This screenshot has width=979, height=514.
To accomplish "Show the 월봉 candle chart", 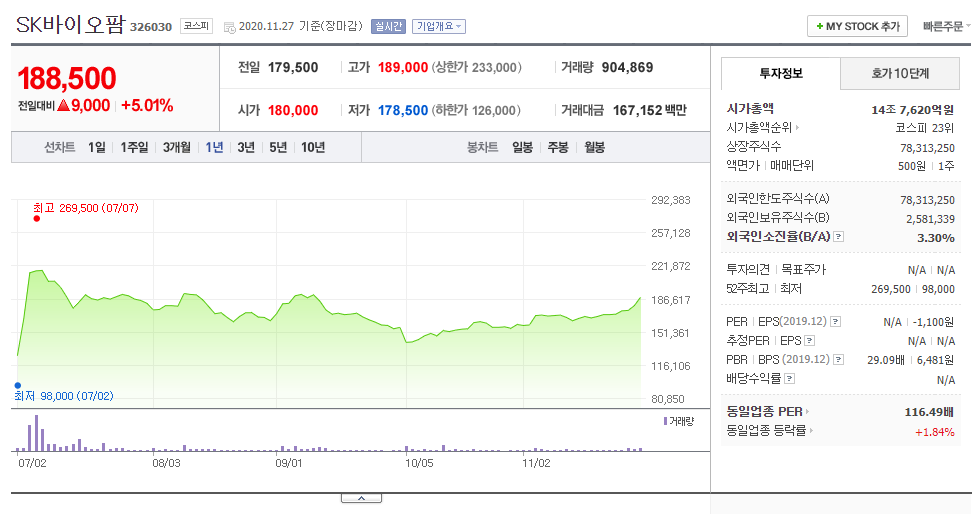I will pos(594,147).
